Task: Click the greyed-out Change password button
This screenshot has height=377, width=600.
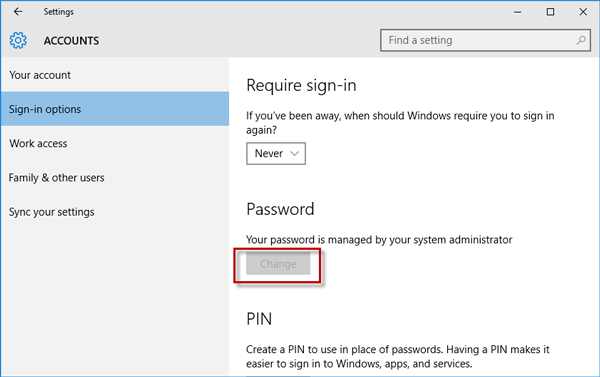Action: point(278,264)
